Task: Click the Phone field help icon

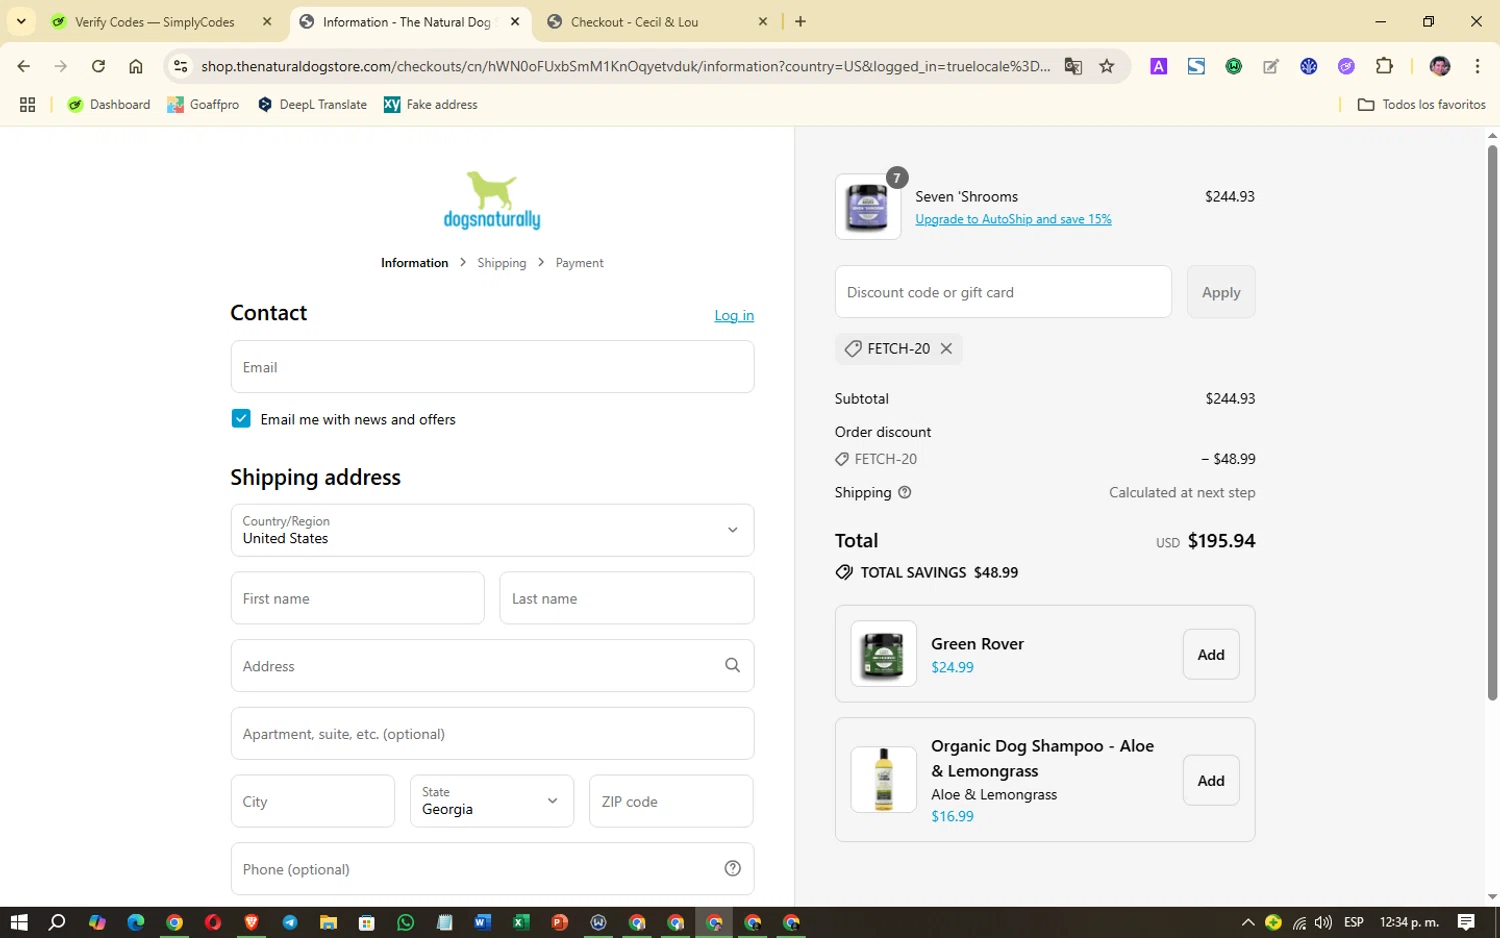Action: coord(732,868)
